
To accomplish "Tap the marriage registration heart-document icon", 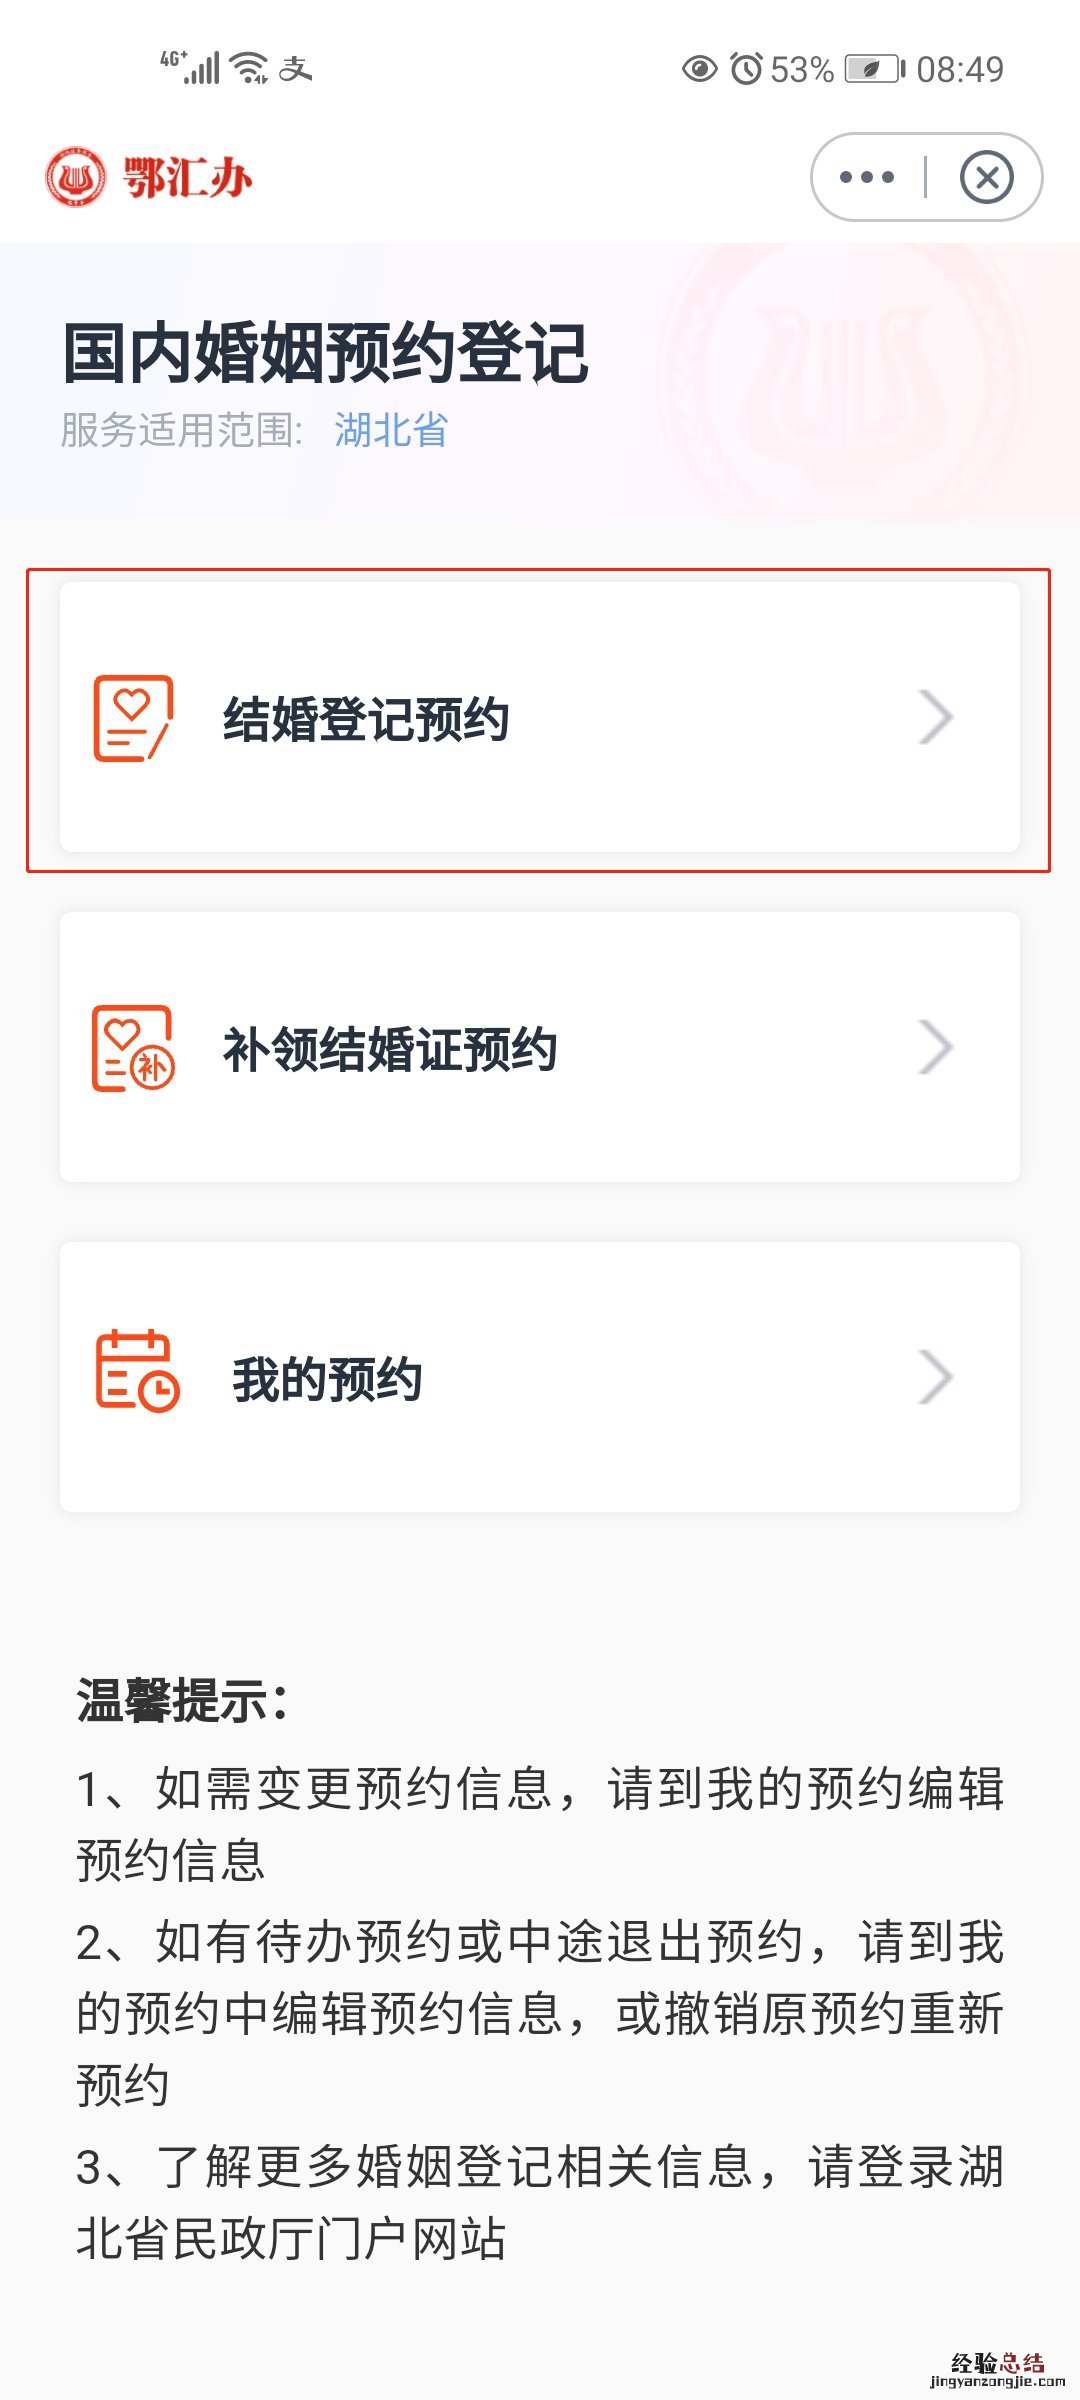I will [133, 718].
